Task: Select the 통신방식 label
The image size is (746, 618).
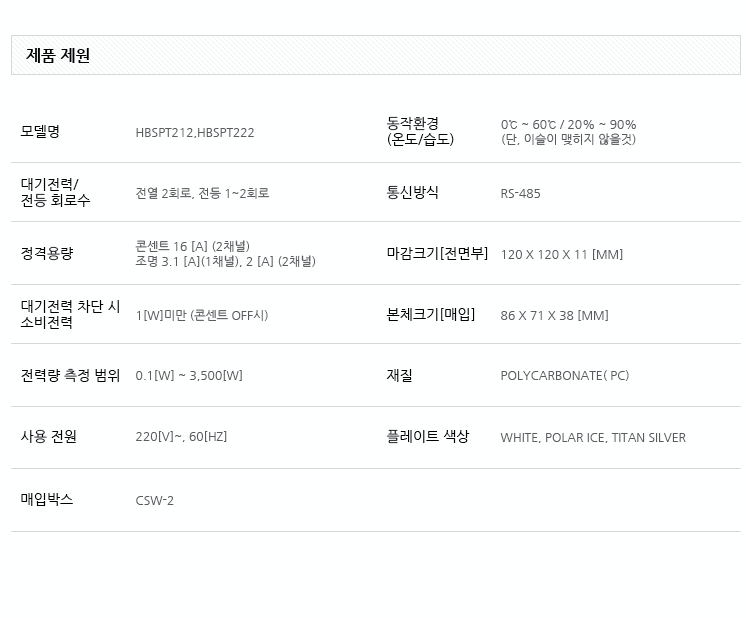Action: 412,192
